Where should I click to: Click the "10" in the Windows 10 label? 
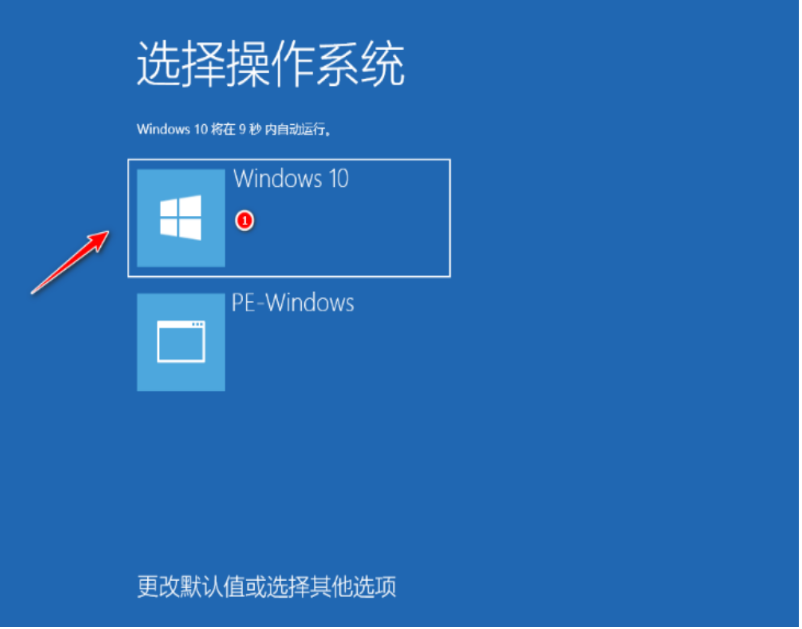coord(339,179)
